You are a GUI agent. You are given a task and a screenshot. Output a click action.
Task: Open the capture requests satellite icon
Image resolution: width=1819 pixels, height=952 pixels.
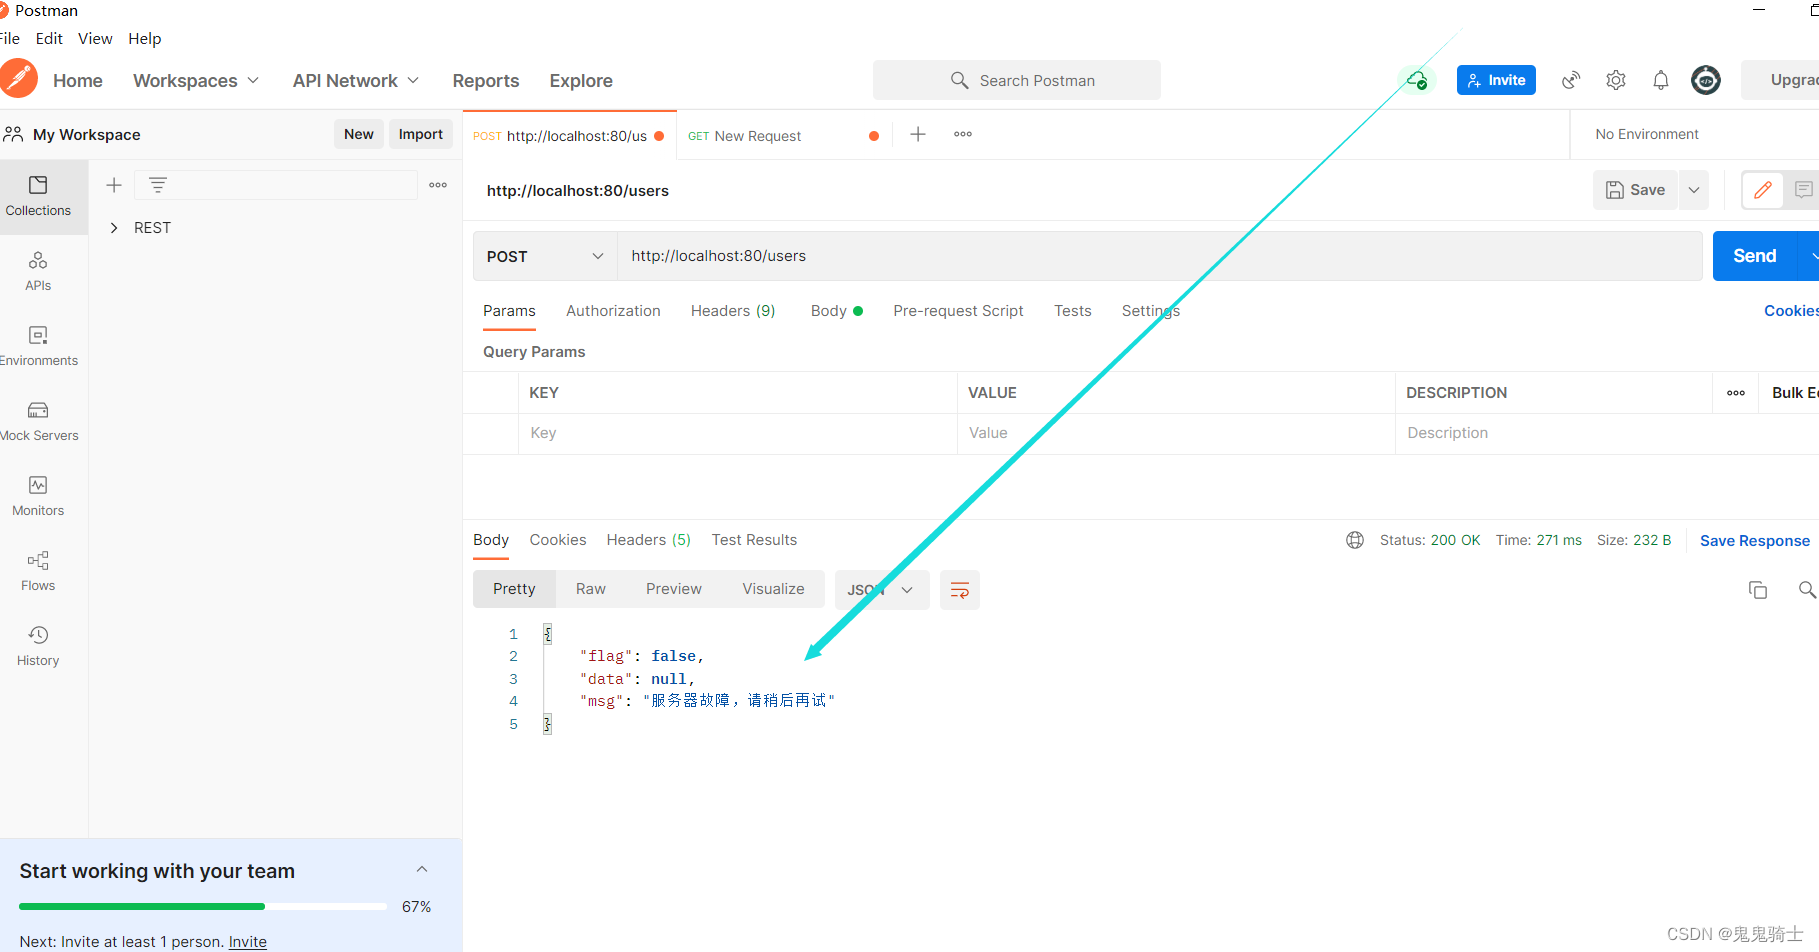pyautogui.click(x=1571, y=80)
